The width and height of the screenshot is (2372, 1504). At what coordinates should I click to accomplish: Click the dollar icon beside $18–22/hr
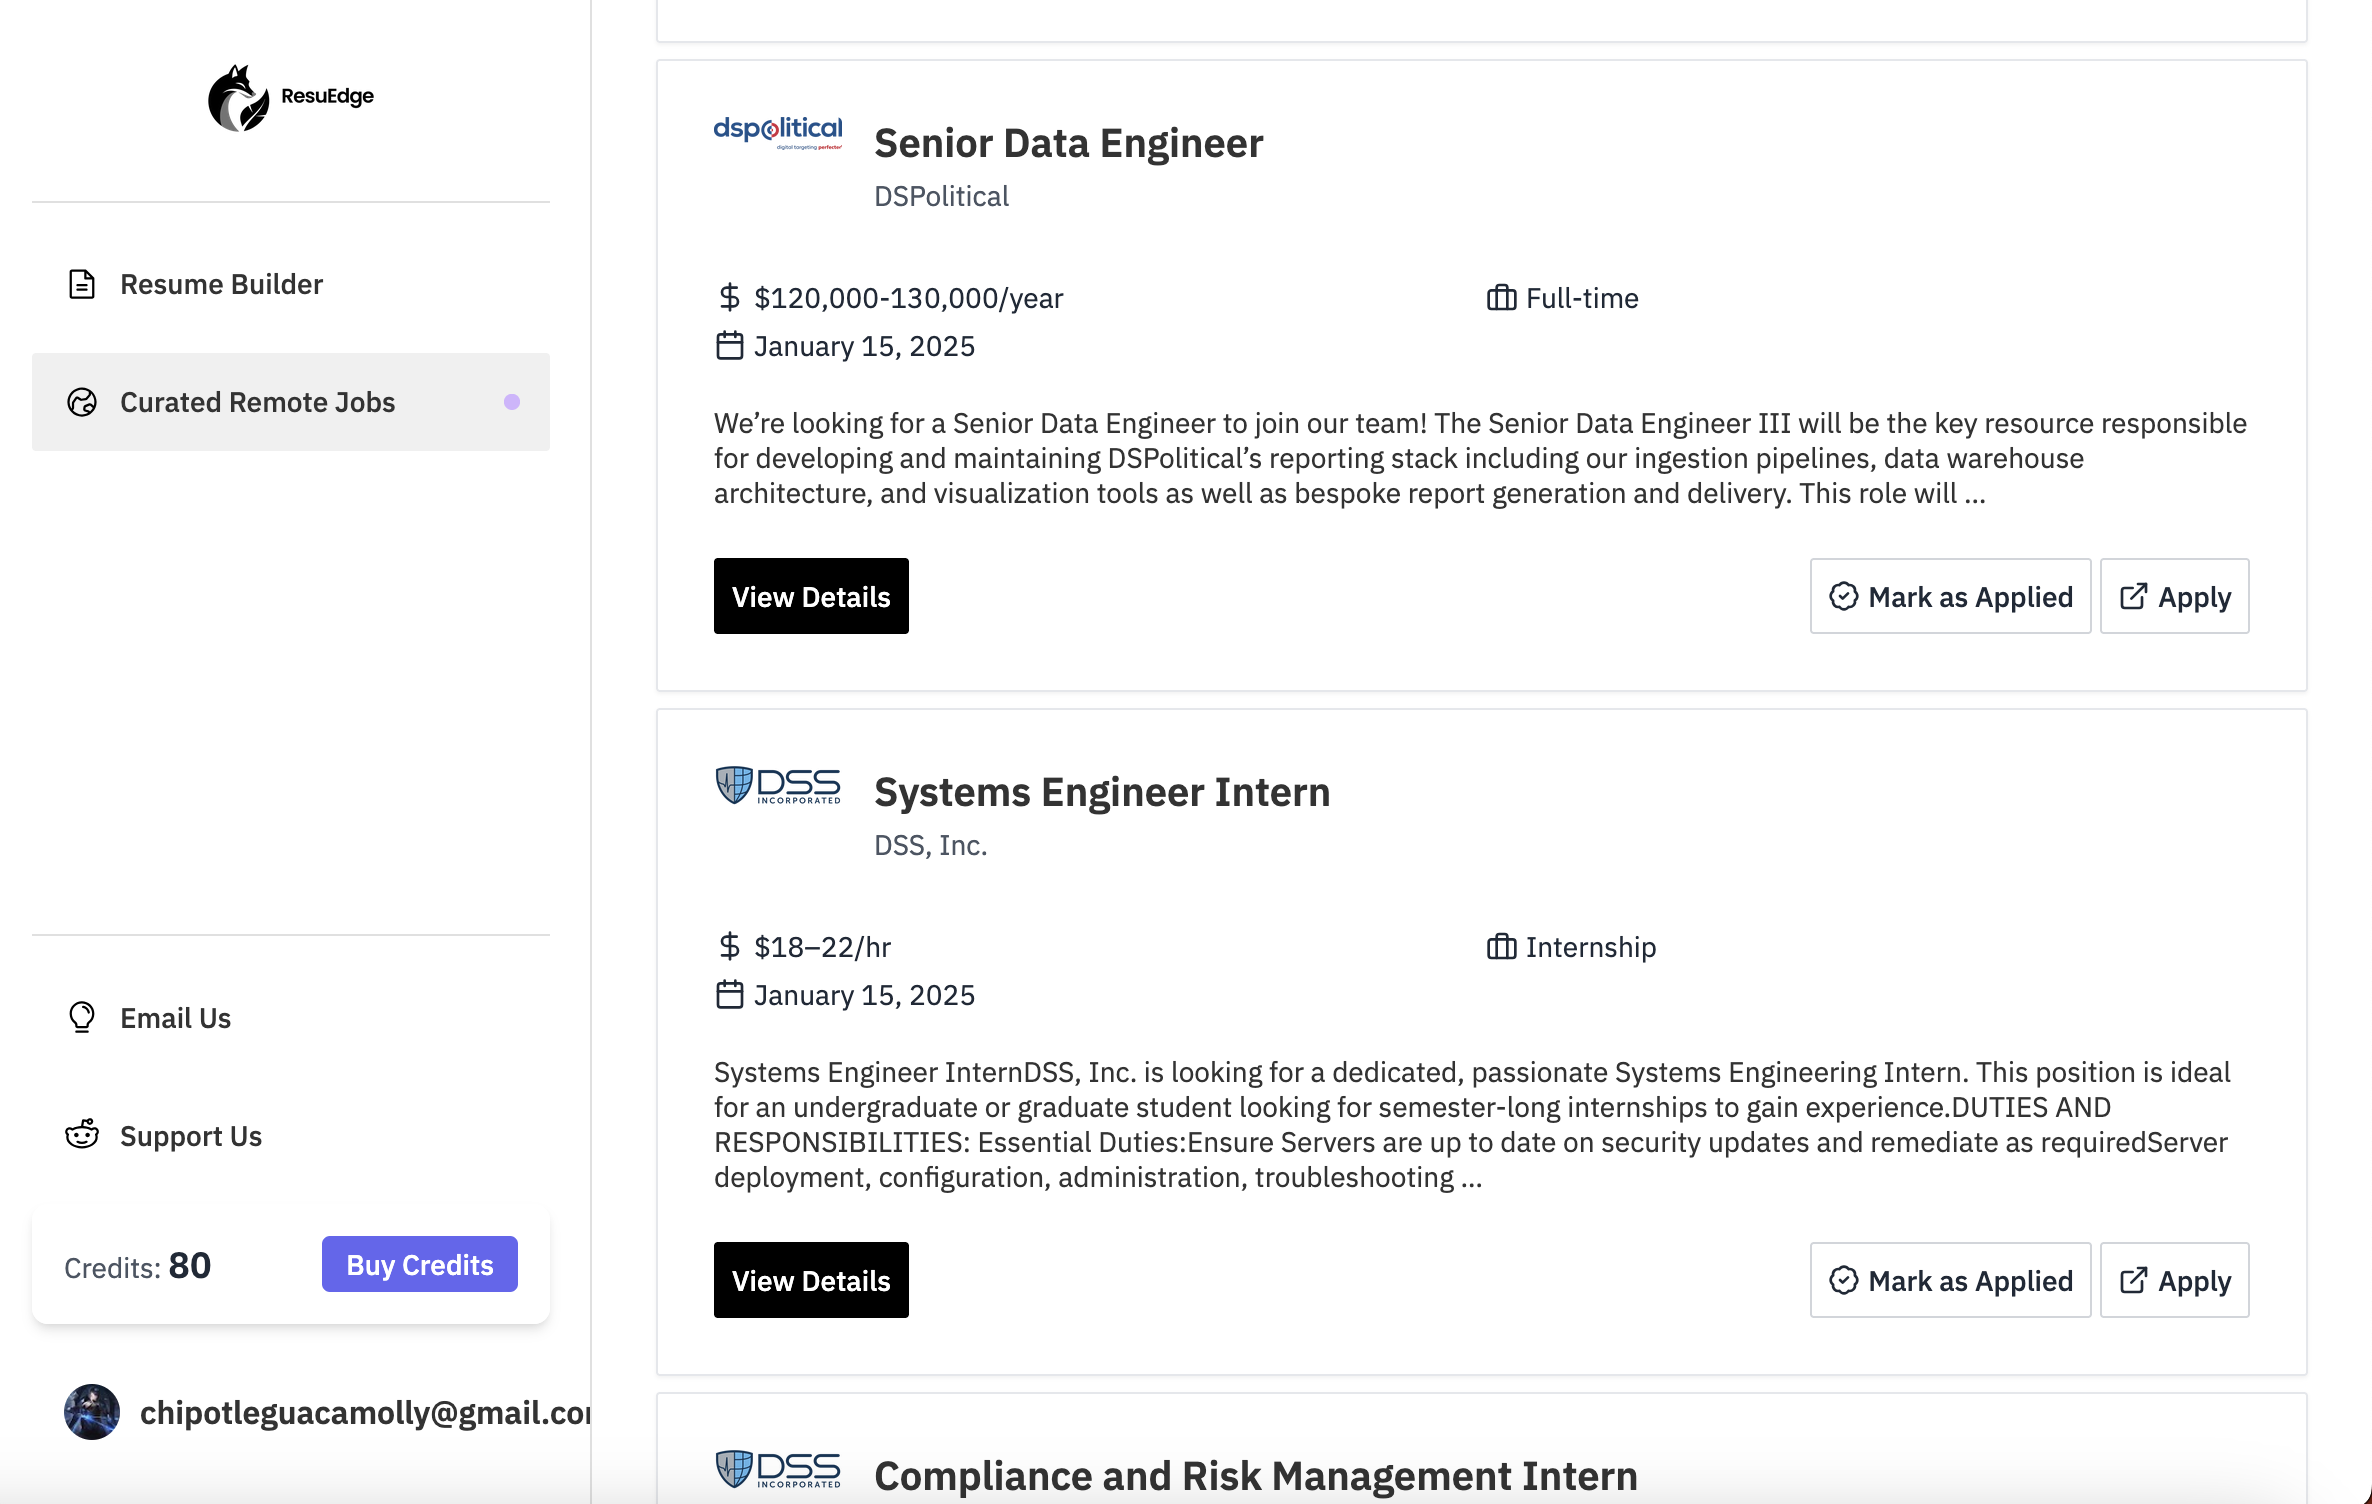tap(730, 947)
